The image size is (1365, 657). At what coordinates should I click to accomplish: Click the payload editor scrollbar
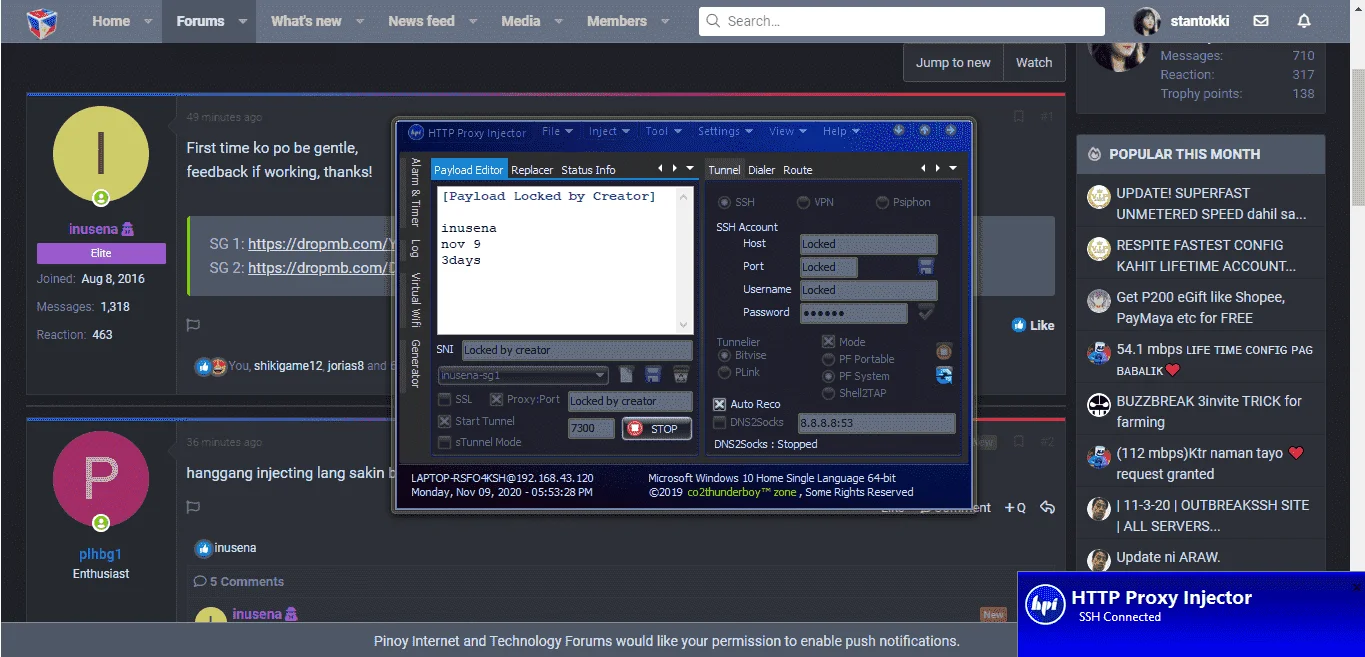click(x=685, y=260)
